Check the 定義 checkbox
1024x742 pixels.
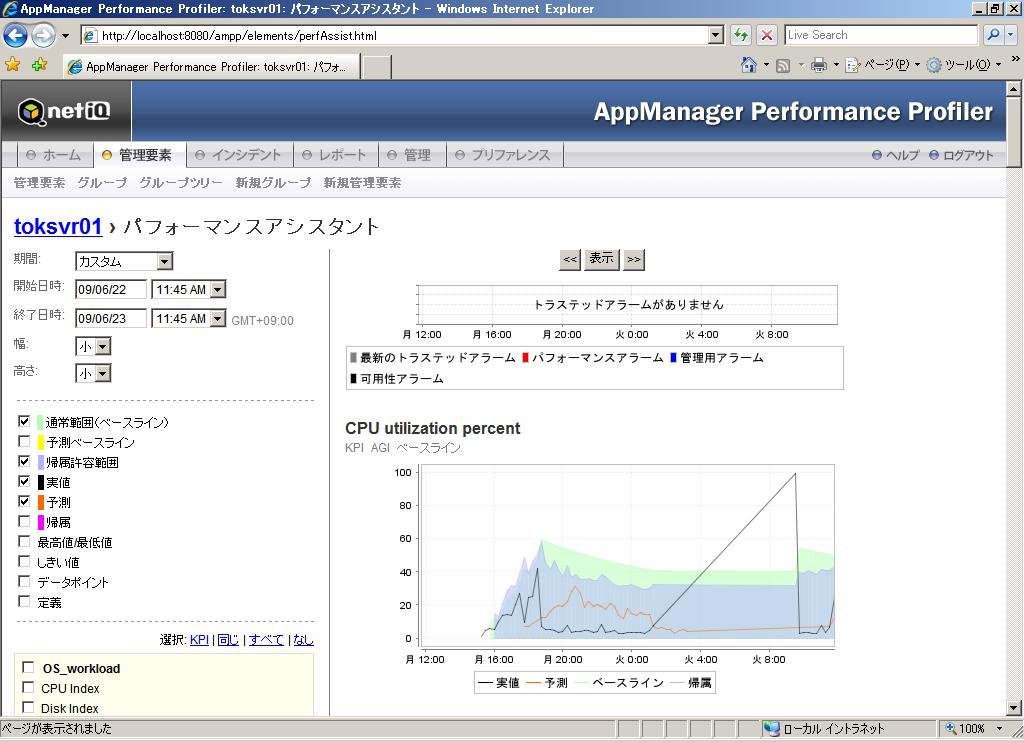[24, 601]
